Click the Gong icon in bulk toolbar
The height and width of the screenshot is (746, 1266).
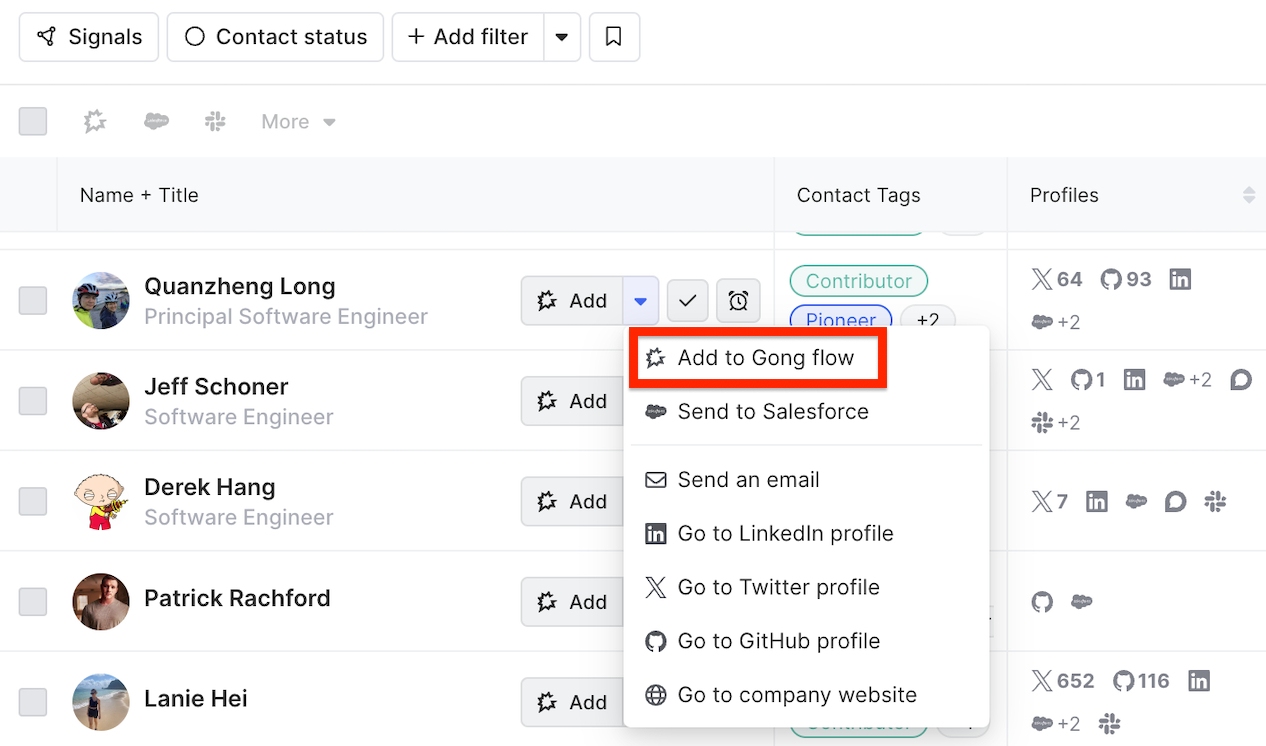95,122
